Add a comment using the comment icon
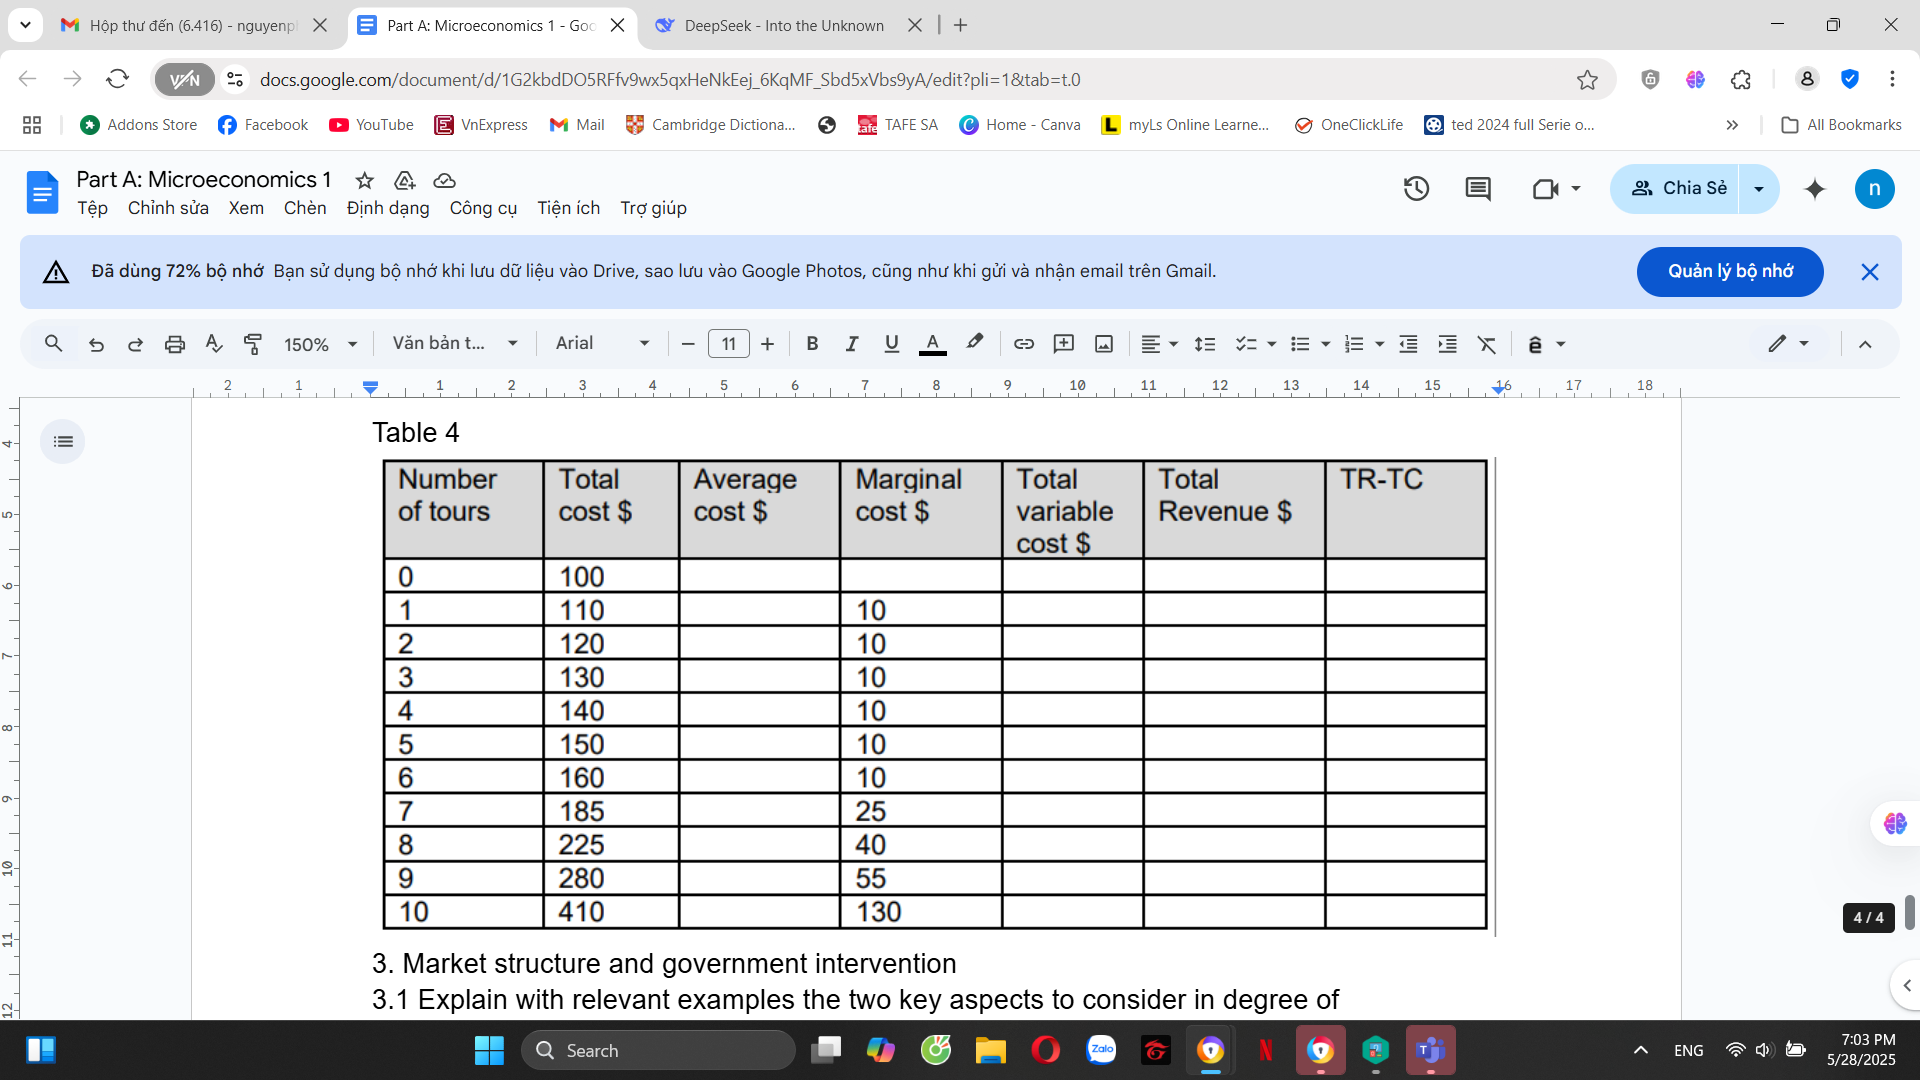The width and height of the screenshot is (1920, 1080). tap(1063, 343)
